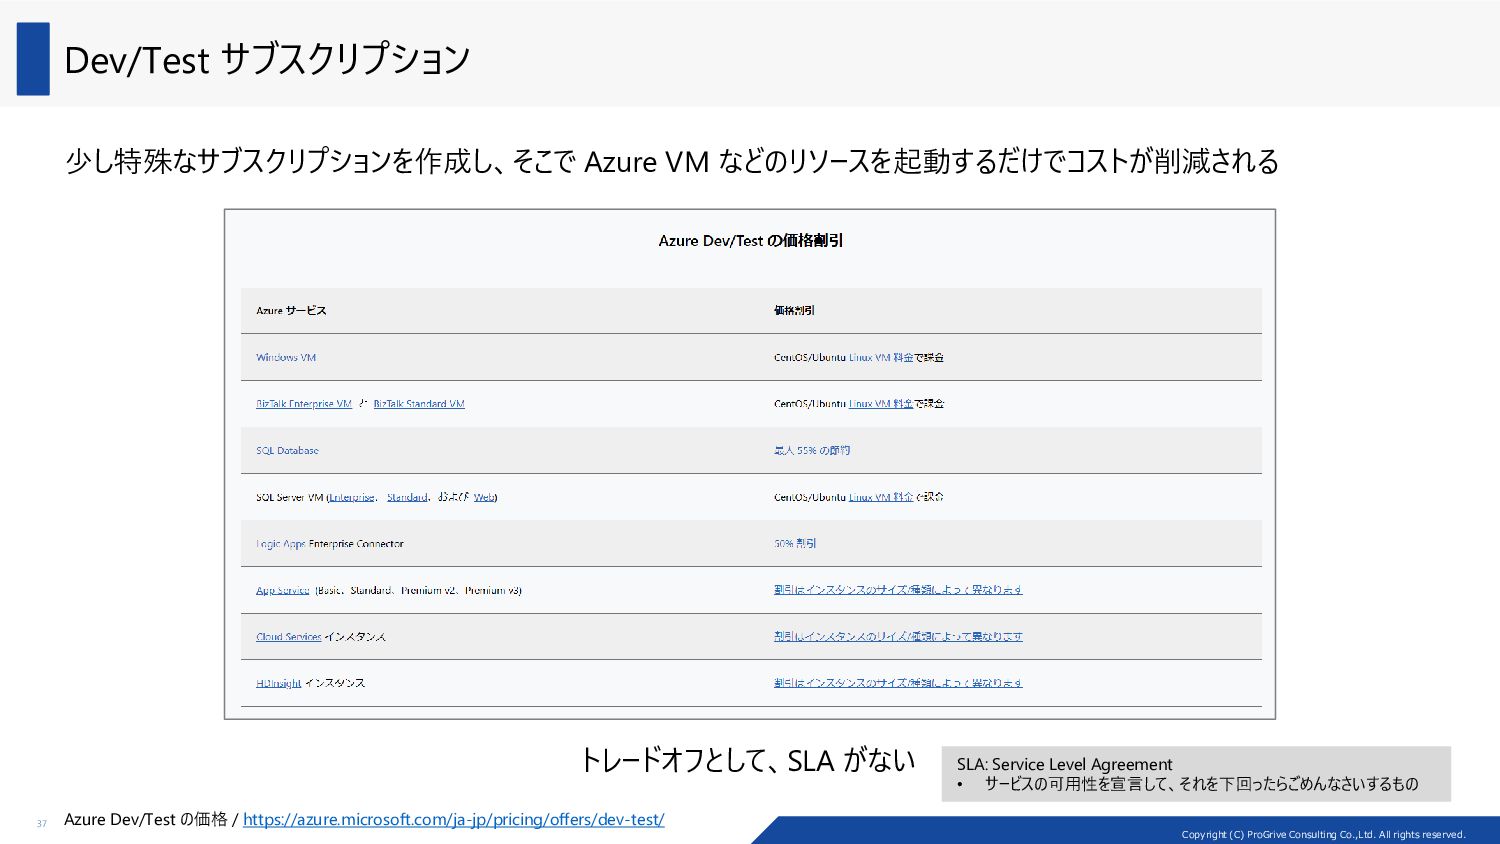
Task: Click the 'SQL Server VM' label text
Action: pyautogui.click(x=290, y=497)
